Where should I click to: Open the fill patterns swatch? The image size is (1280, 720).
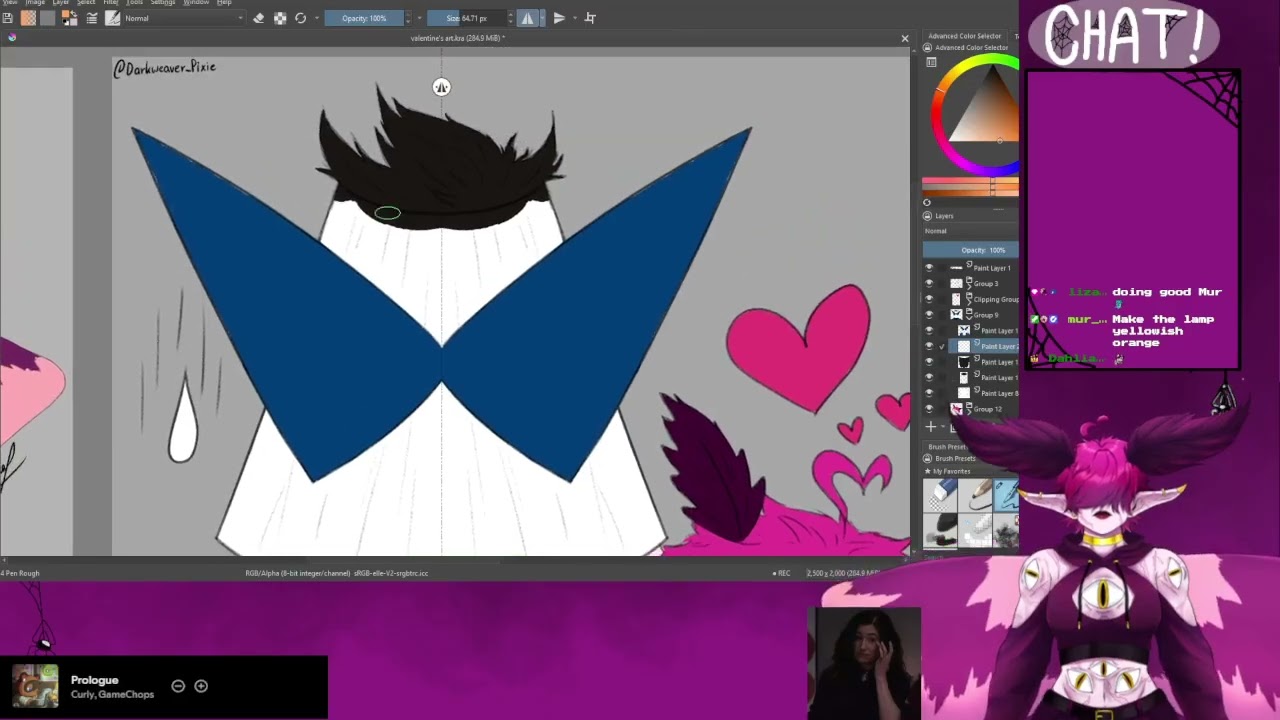click(47, 18)
